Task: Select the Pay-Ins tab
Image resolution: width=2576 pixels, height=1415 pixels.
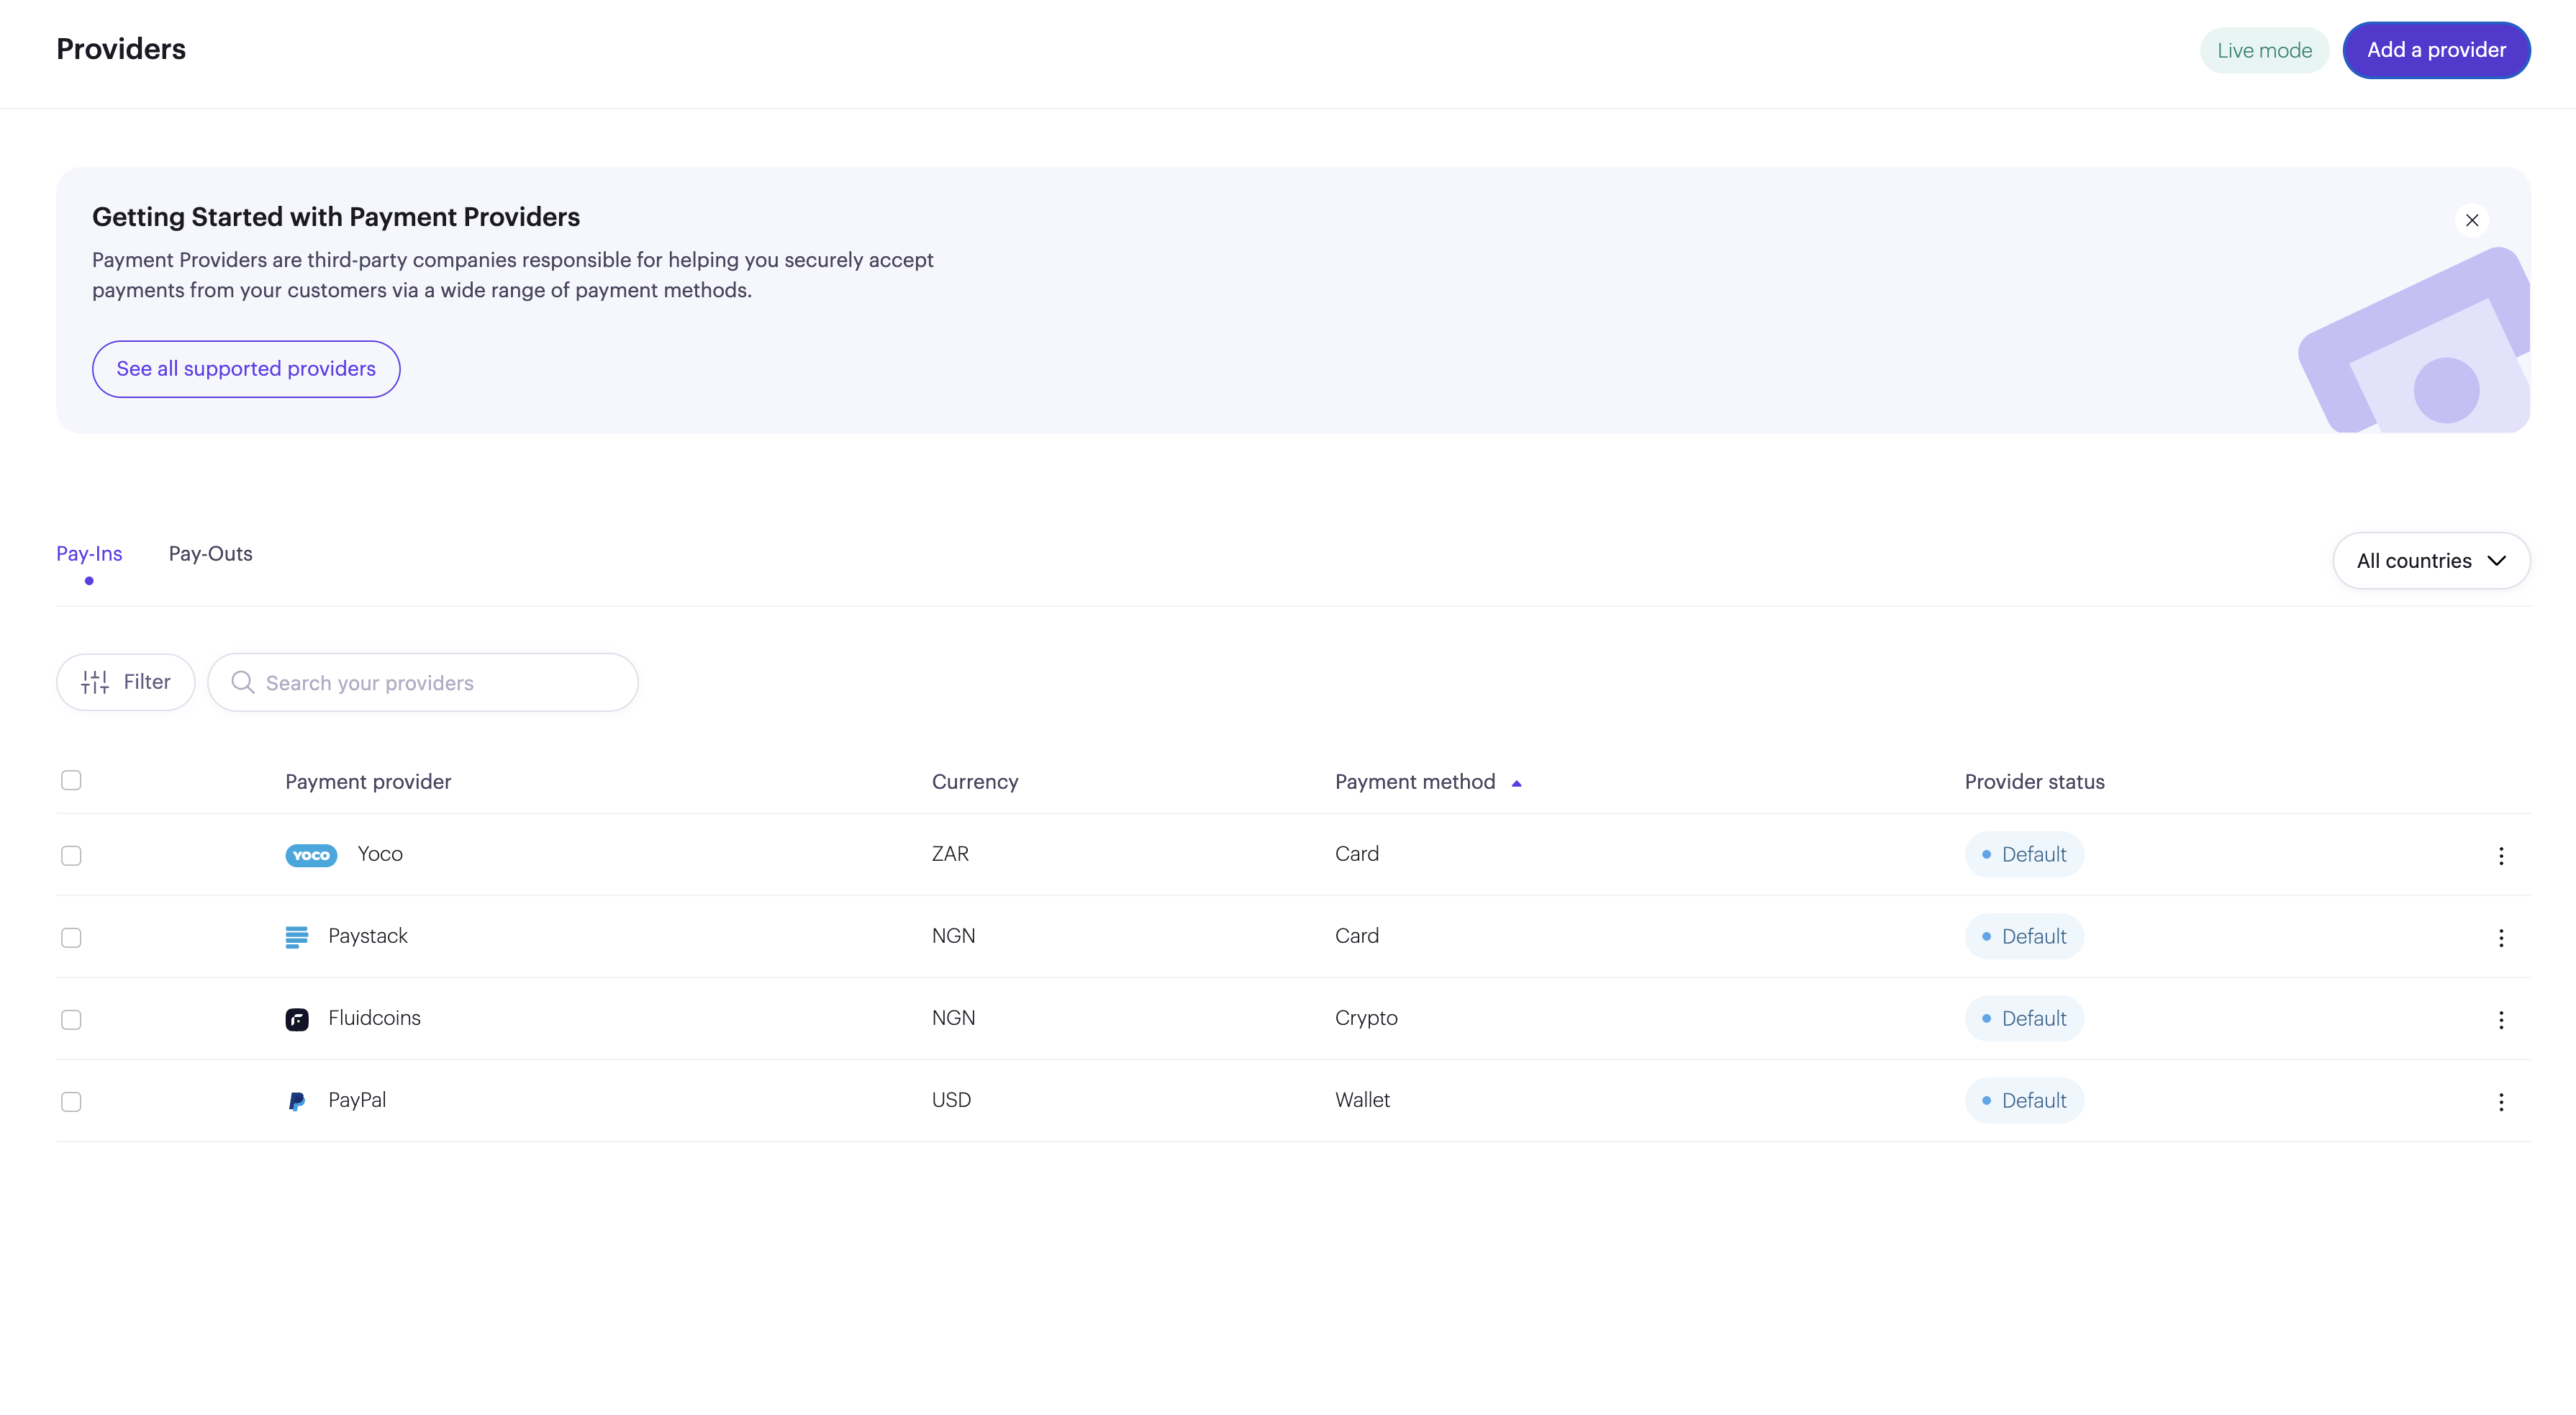Action: coord(89,554)
